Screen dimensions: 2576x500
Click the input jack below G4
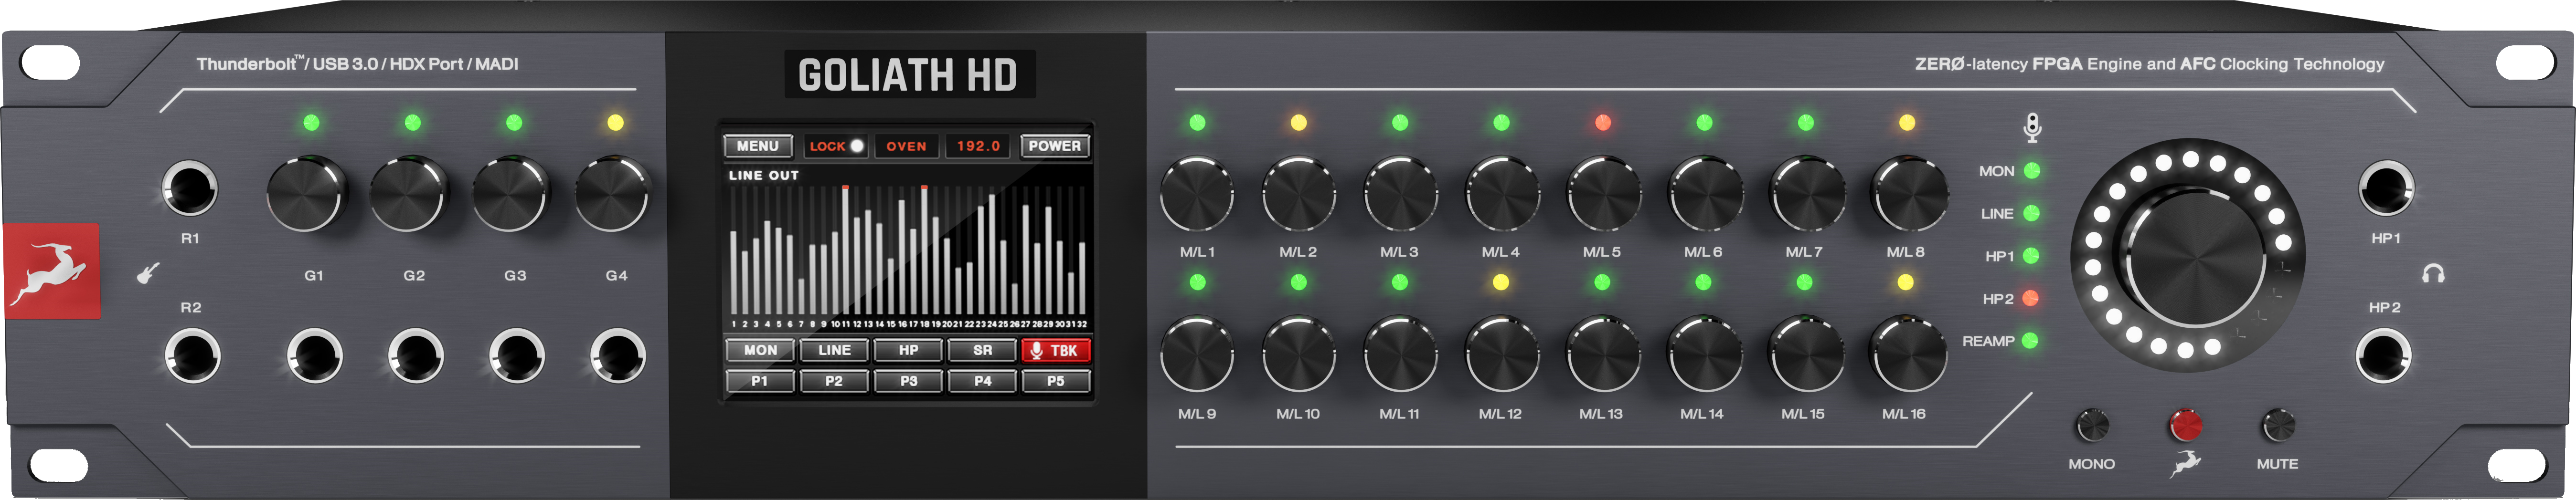pyautogui.click(x=618, y=355)
